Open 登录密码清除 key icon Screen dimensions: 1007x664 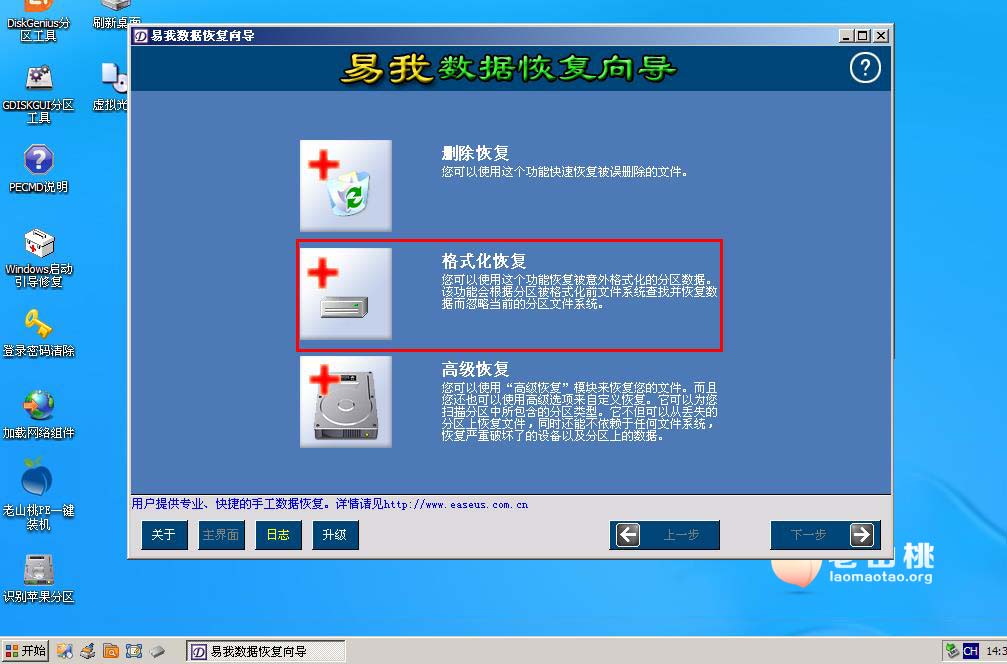click(39, 333)
